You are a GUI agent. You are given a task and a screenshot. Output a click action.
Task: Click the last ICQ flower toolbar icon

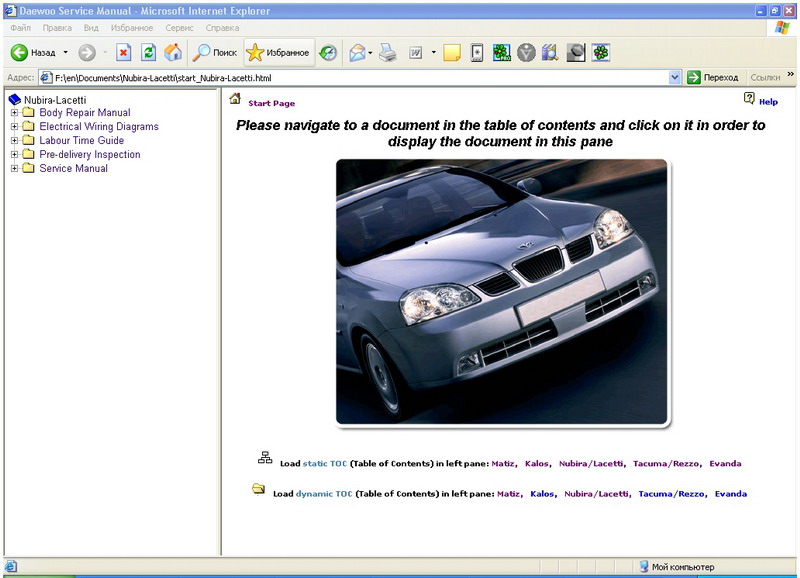601,53
